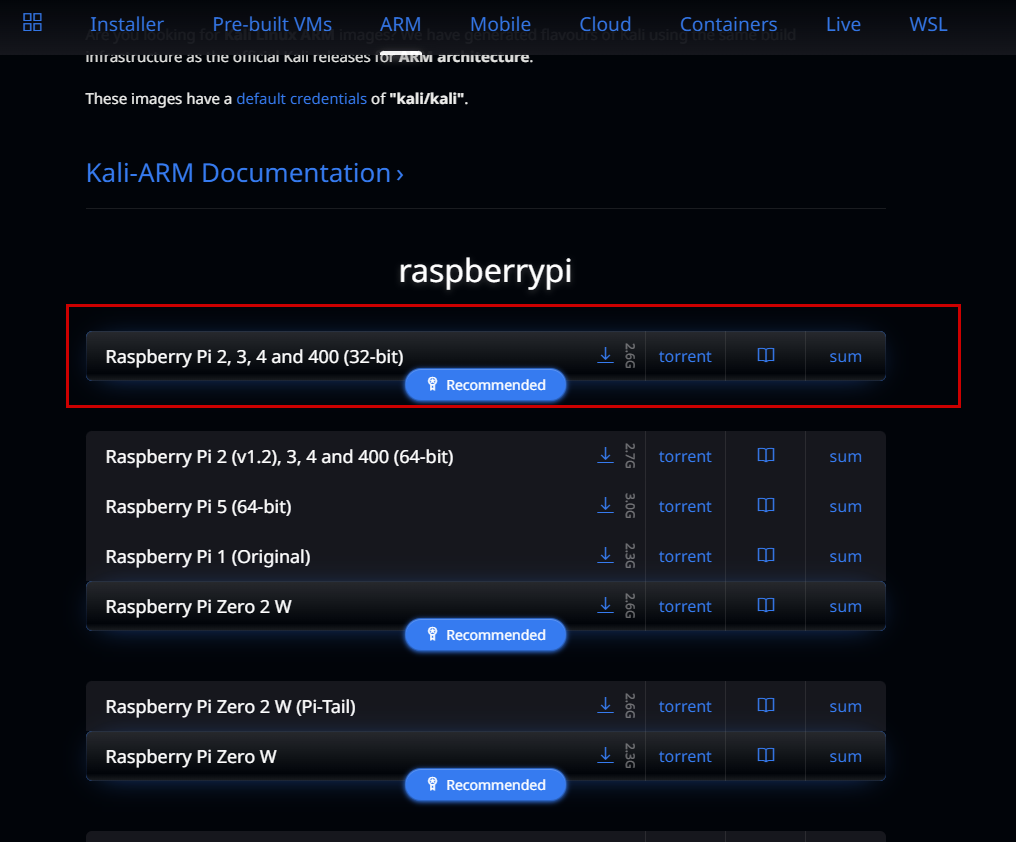Image resolution: width=1016 pixels, height=842 pixels.
Task: Open documentation book icon for Raspberry Pi 2, 3, 4 and 400 (32-bit)
Action: pyautogui.click(x=766, y=355)
